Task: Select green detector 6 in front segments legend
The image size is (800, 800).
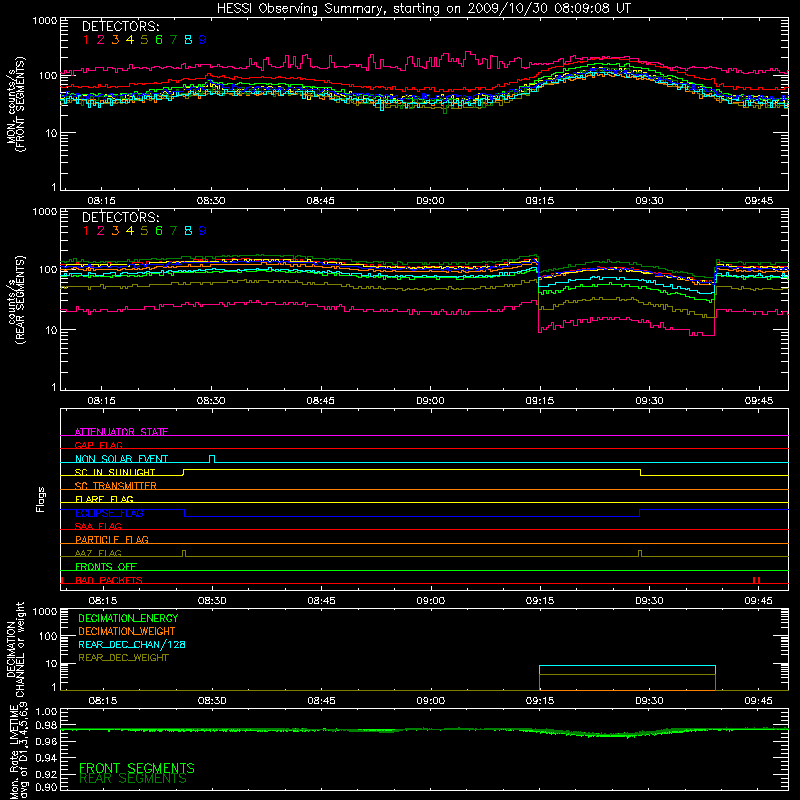Action: (159, 40)
